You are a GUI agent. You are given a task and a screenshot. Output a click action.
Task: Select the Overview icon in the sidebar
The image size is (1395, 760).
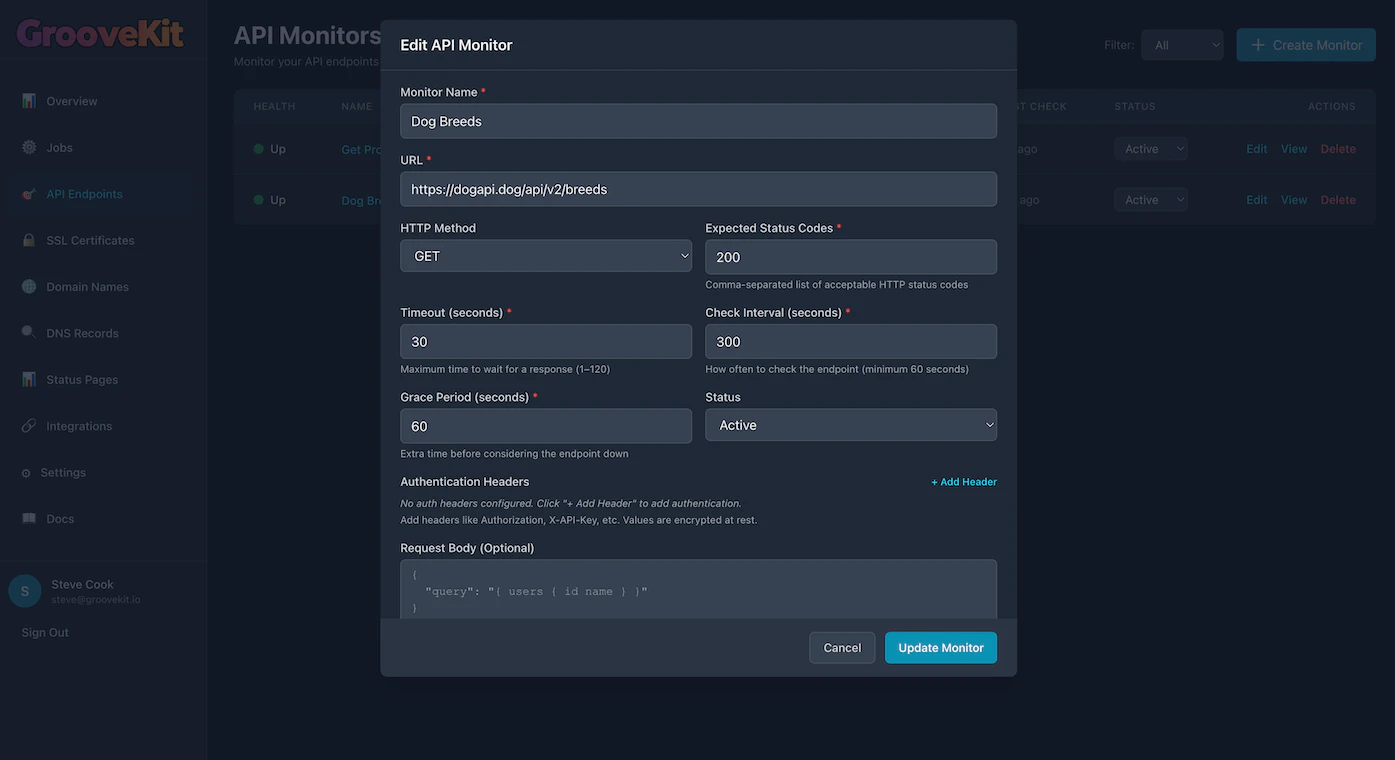pos(30,101)
